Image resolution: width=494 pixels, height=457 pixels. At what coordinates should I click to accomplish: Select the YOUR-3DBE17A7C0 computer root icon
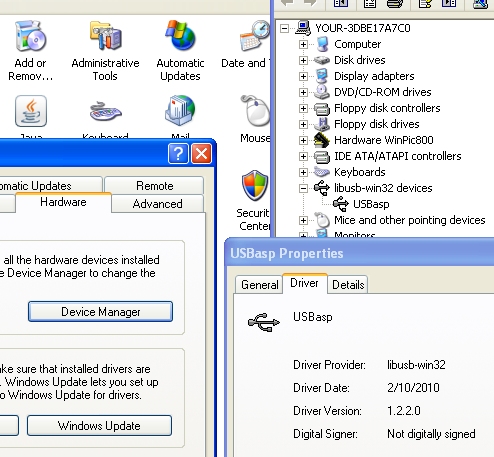(303, 28)
